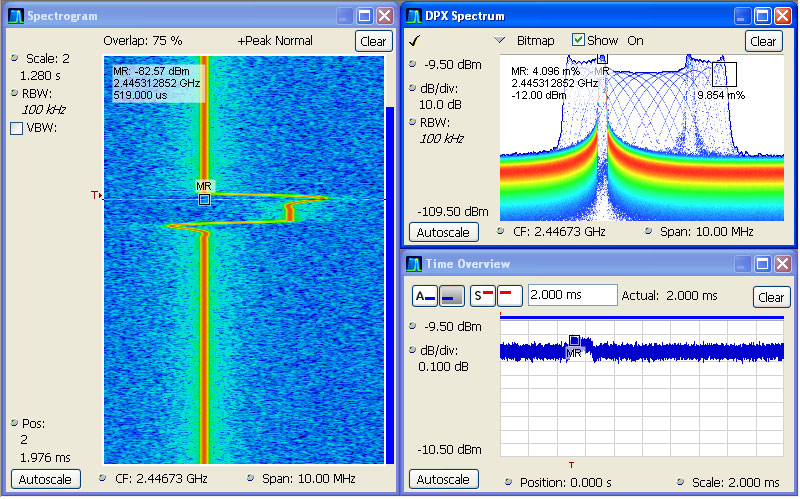The image size is (800, 499).
Task: Click the MR marker in Time Overview
Action: tap(574, 341)
